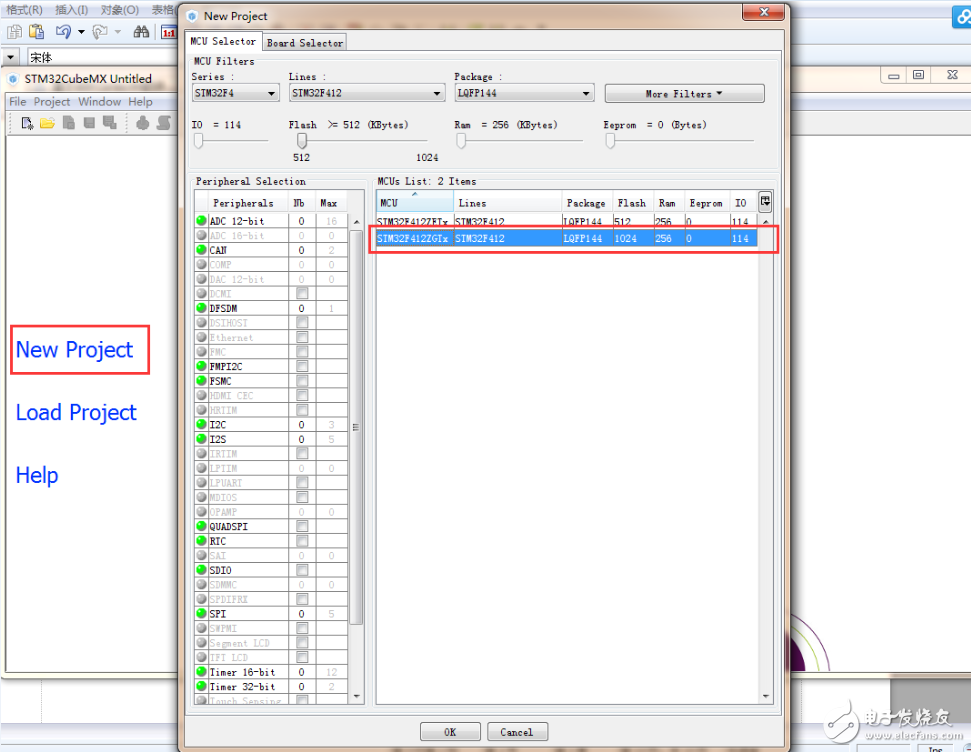
Task: Open the dropdown arrow left of the 宋体 font box
Action: click(x=11, y=58)
